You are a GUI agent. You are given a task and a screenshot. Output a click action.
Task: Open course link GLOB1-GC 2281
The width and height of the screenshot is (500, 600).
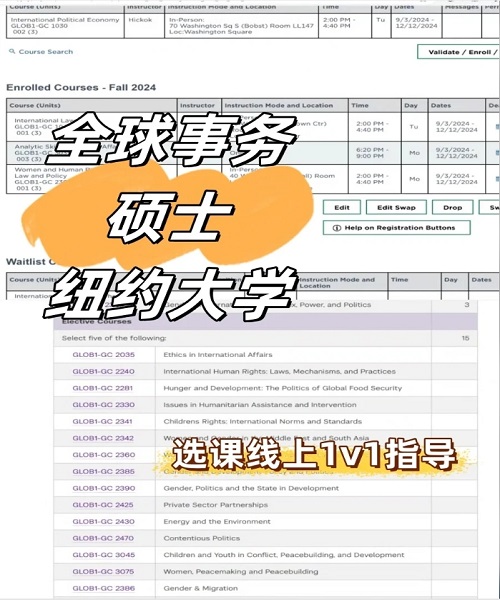[103, 388]
